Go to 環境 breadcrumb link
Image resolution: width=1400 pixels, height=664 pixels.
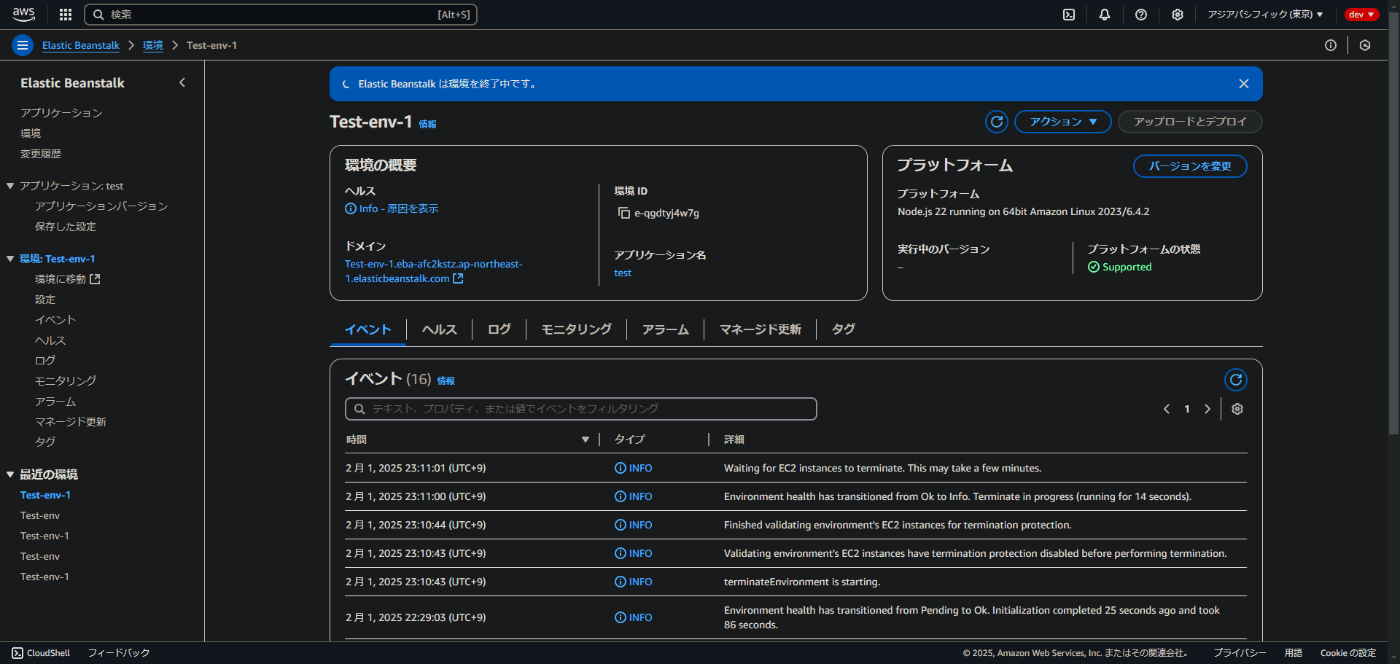(x=153, y=46)
